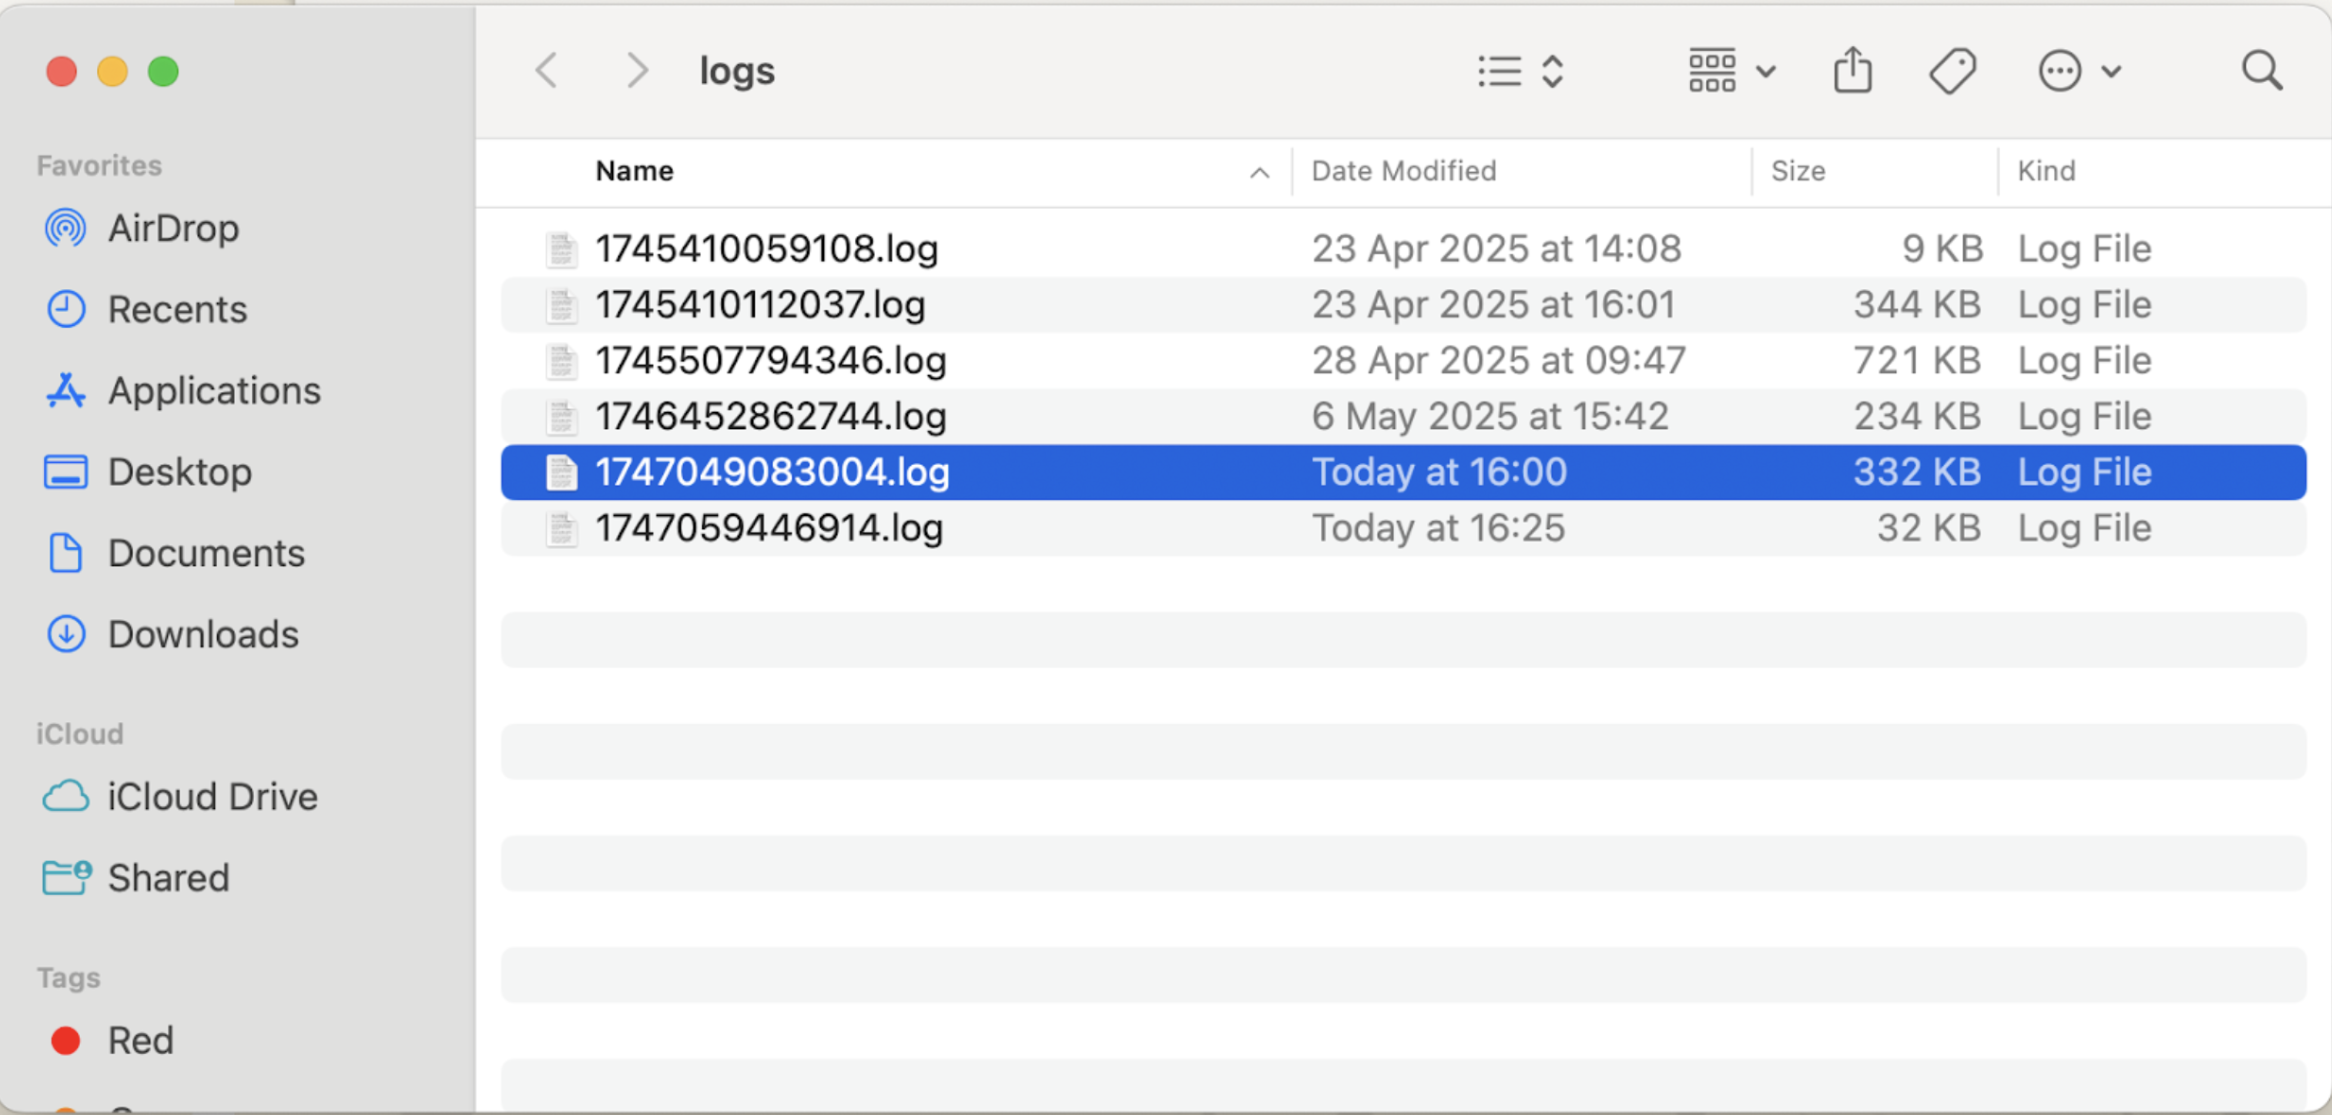The width and height of the screenshot is (2332, 1115).
Task: Toggle sort direction via Name column arrow
Action: 1259,173
